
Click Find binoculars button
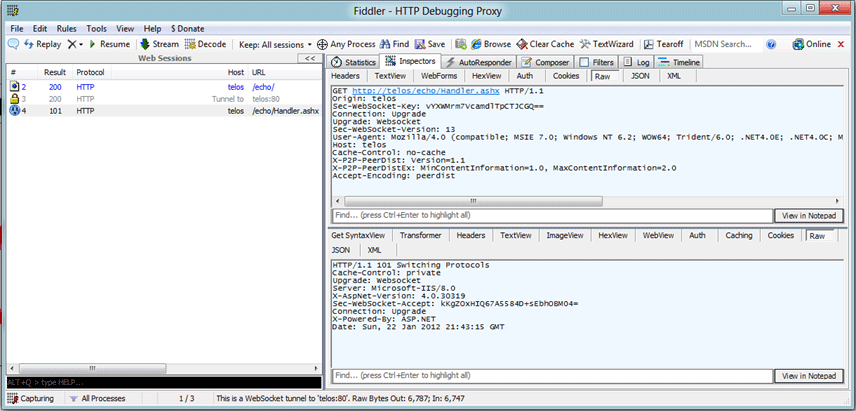pos(394,44)
